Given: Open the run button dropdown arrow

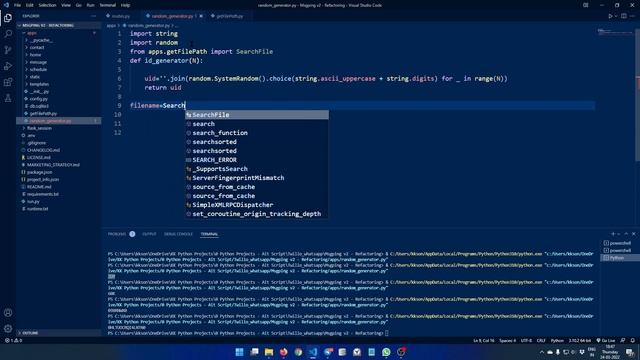Looking at the screenshot, I should [616, 16].
